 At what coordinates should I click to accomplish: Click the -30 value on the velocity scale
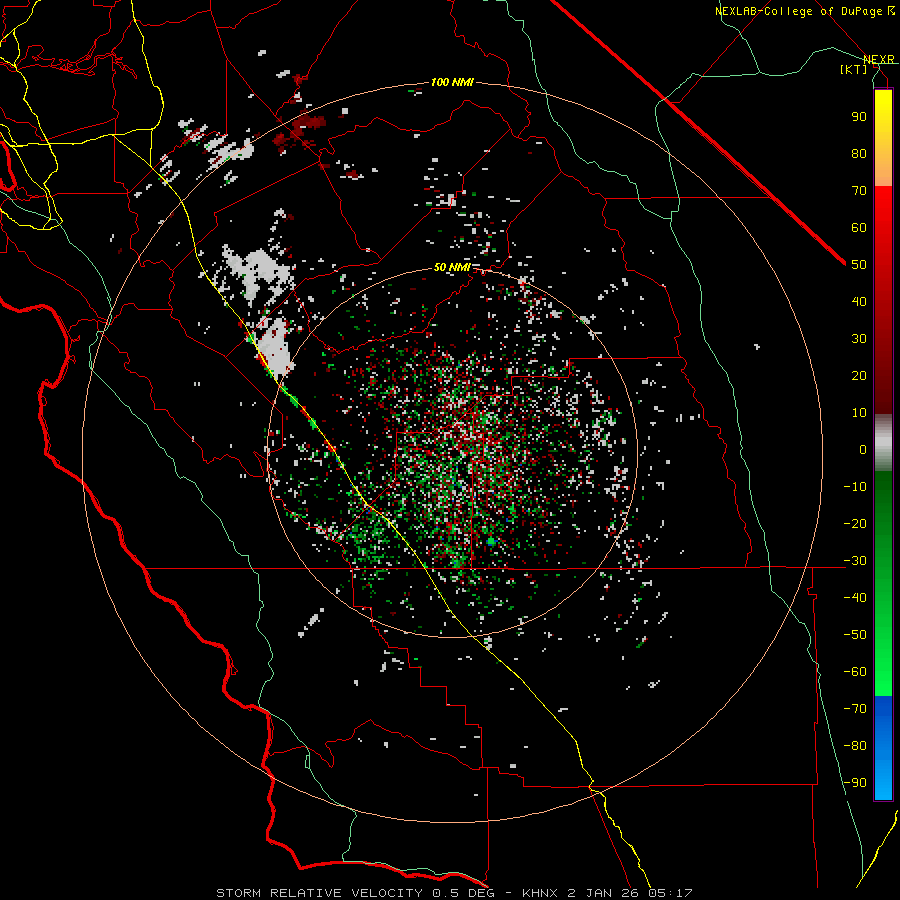855,561
